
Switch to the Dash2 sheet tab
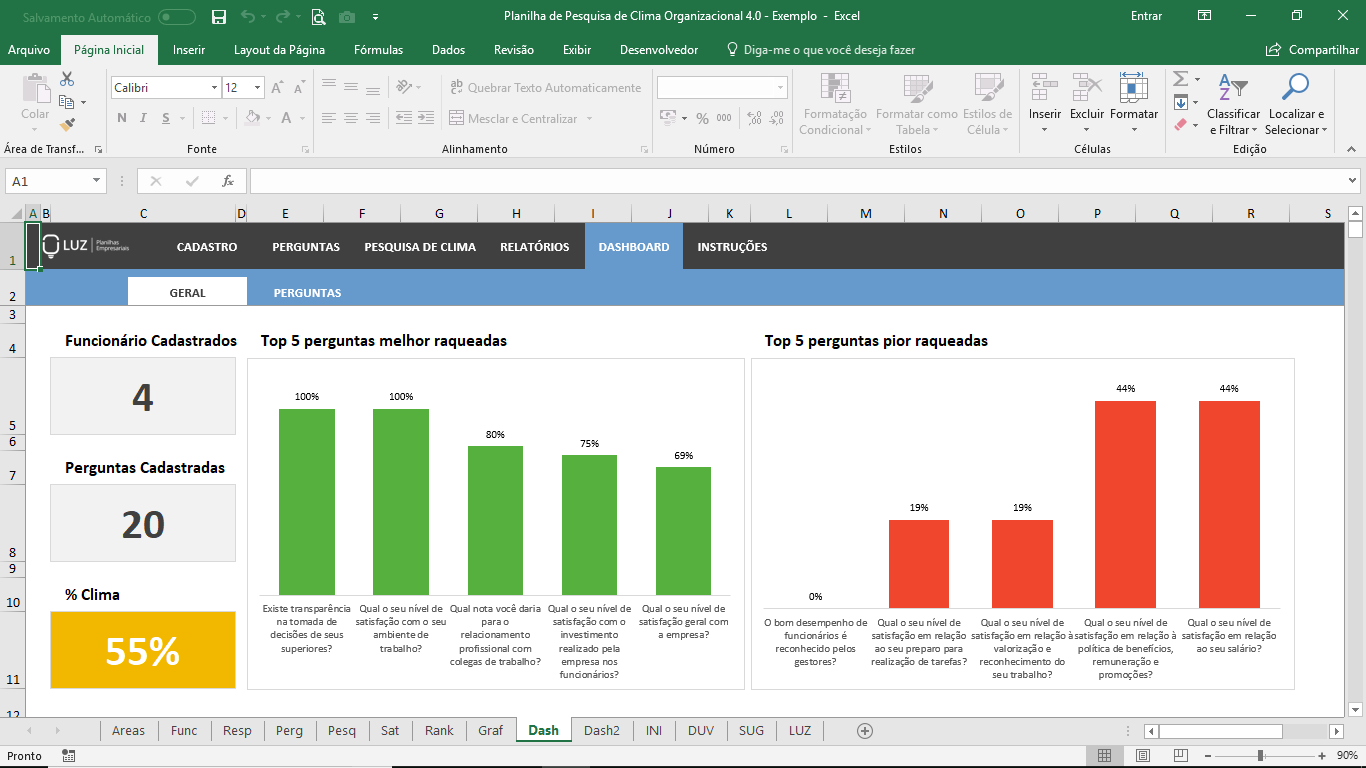[x=602, y=730]
